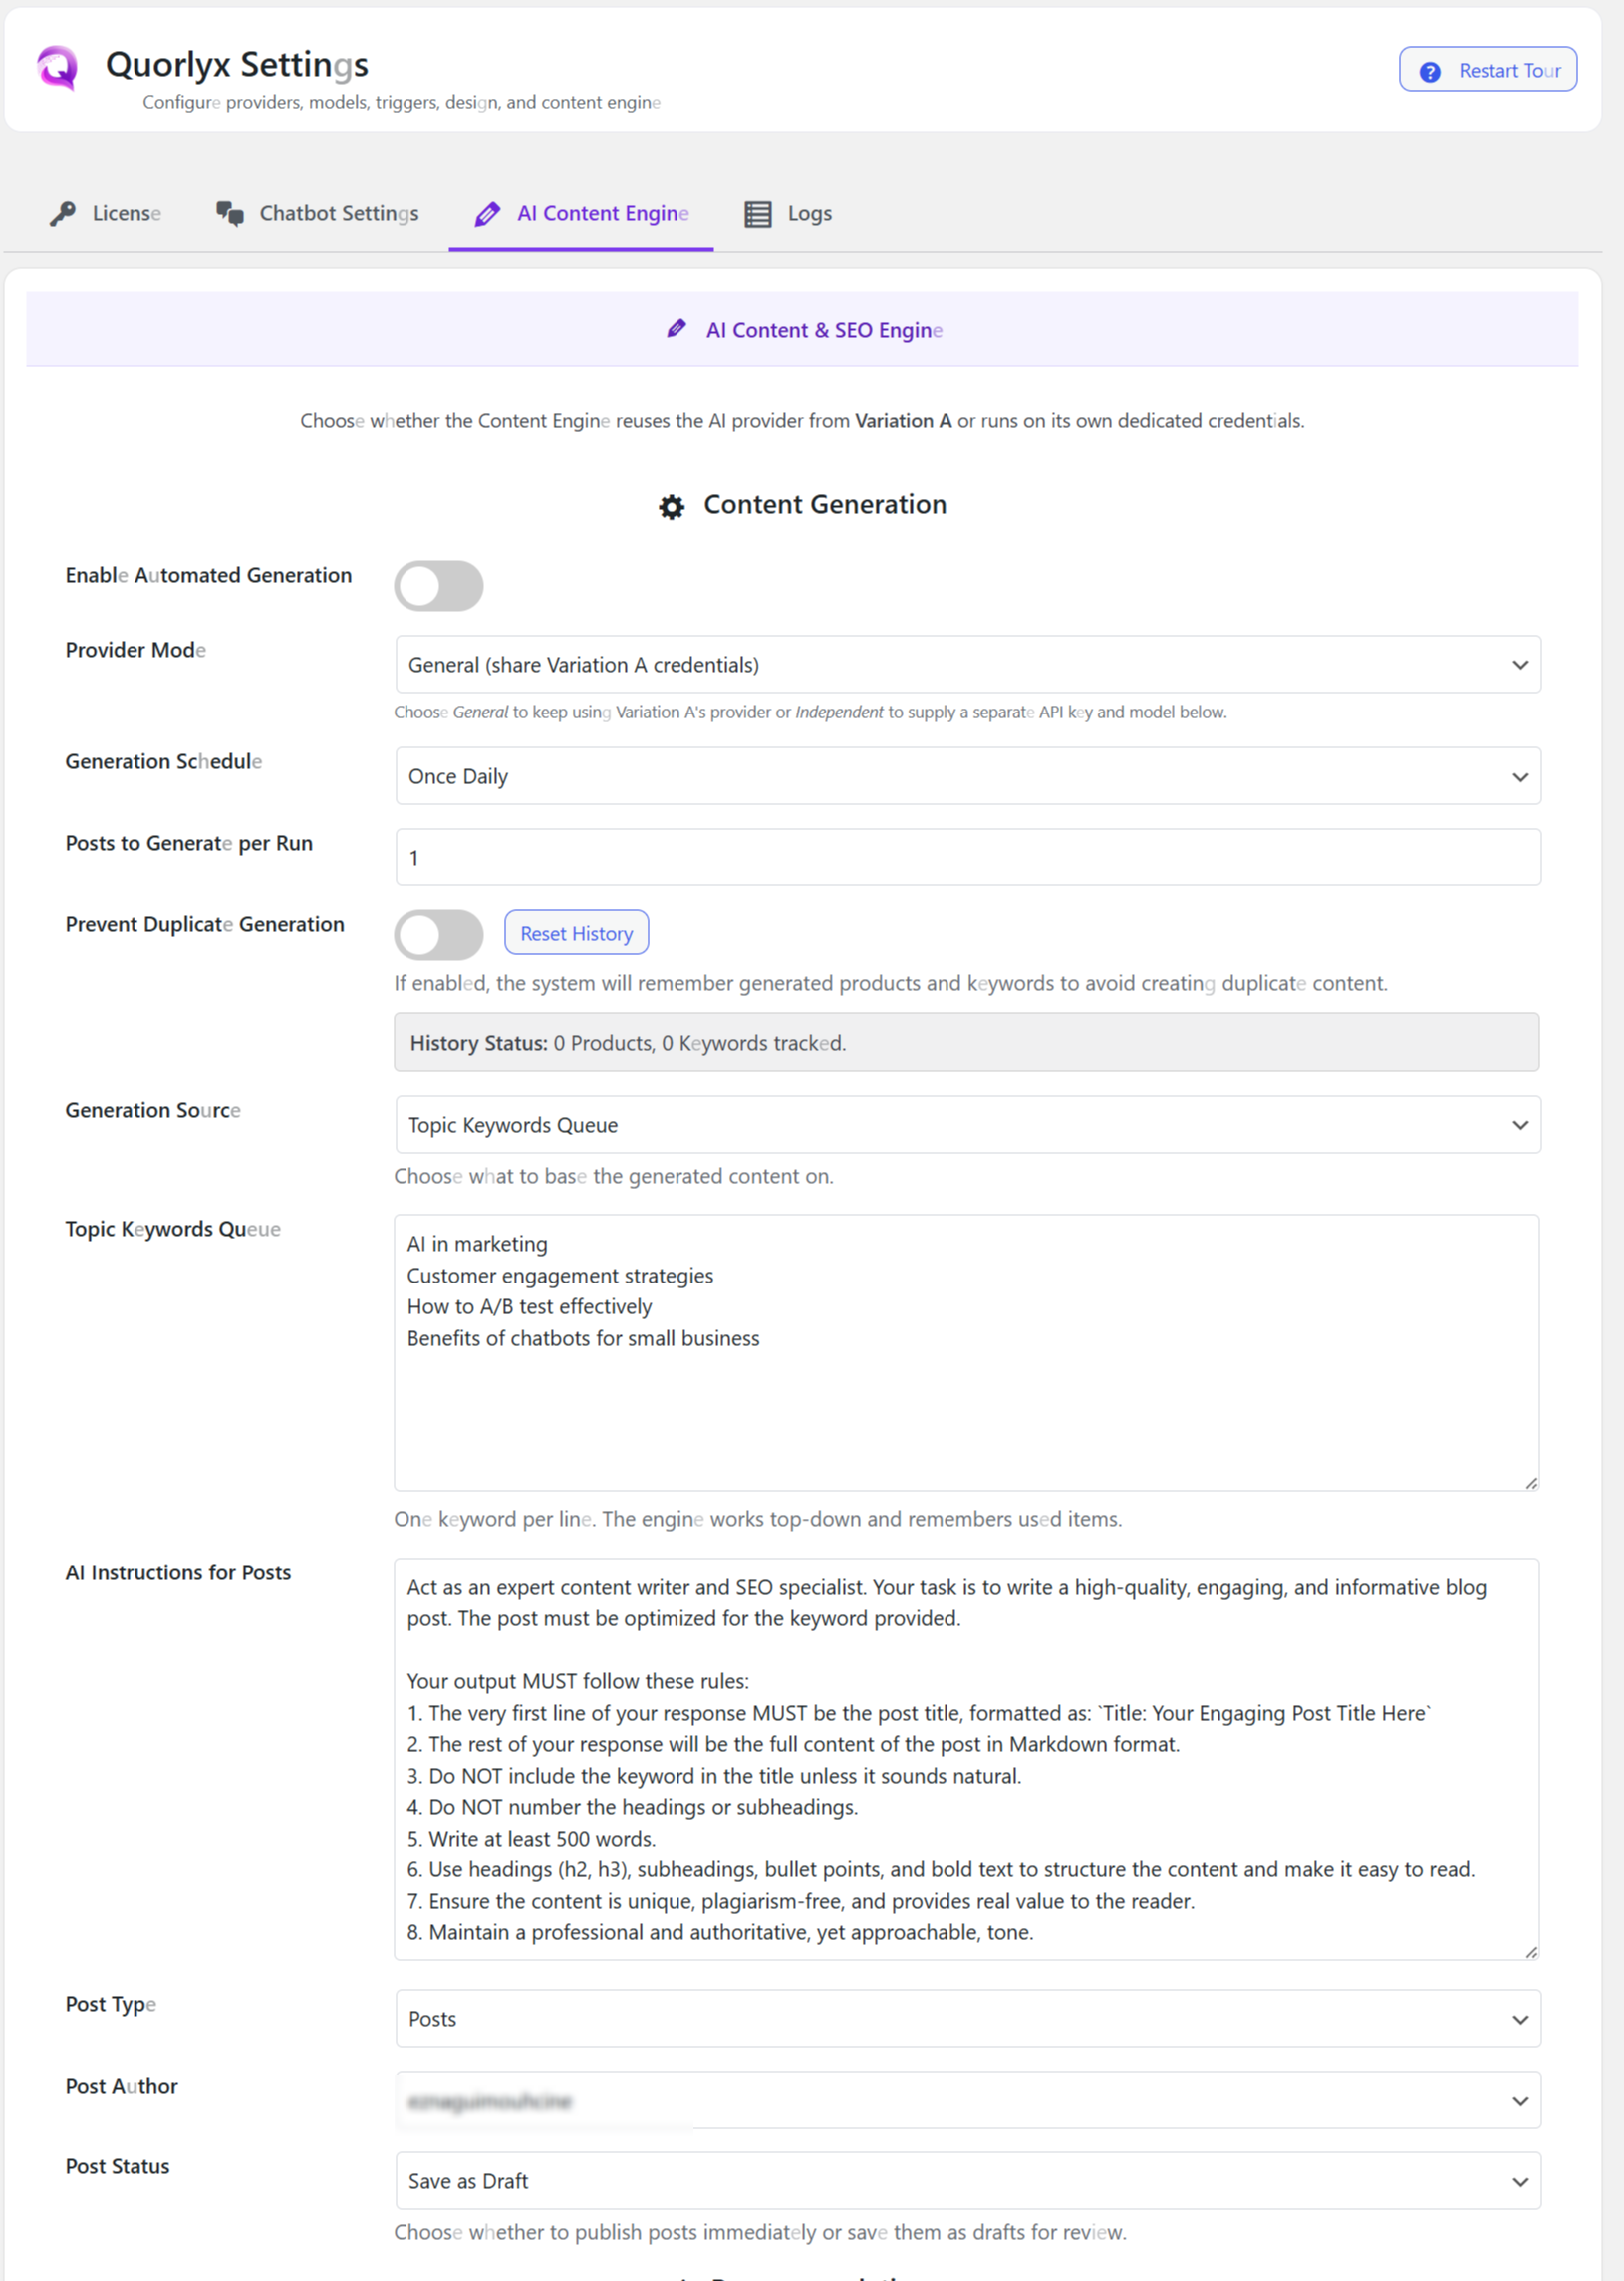The image size is (1624, 2281).
Task: Switch to the Chatbot Settings tab
Action: [x=338, y=213]
